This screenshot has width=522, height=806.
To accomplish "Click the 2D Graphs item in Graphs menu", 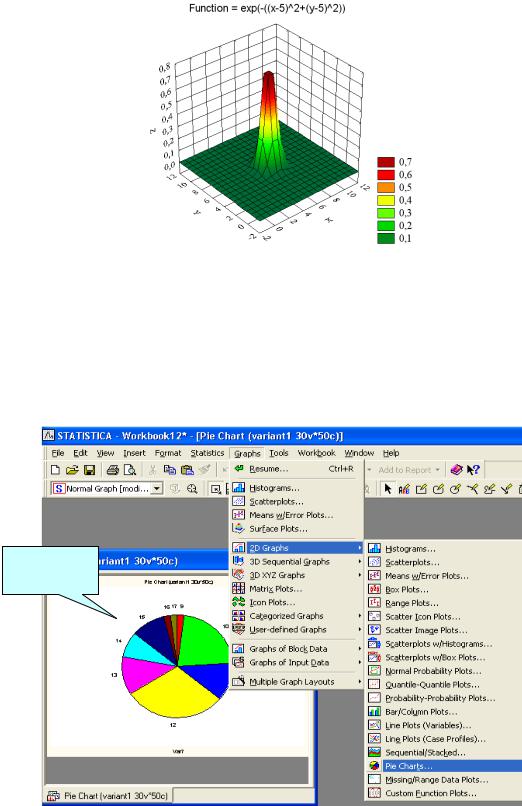I will pyautogui.click(x=296, y=547).
